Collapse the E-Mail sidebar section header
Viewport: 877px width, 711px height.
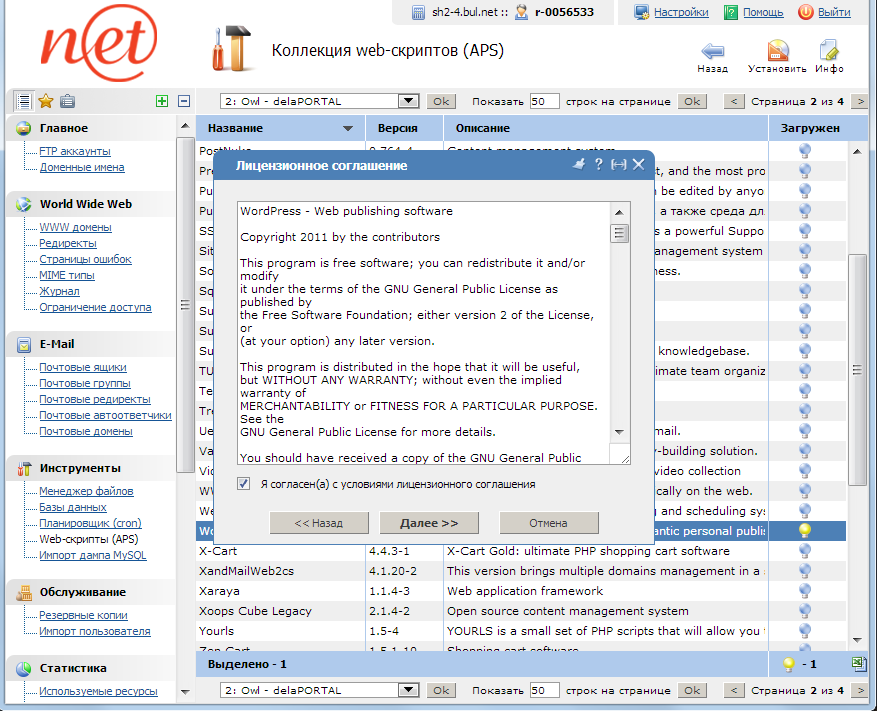tap(57, 344)
